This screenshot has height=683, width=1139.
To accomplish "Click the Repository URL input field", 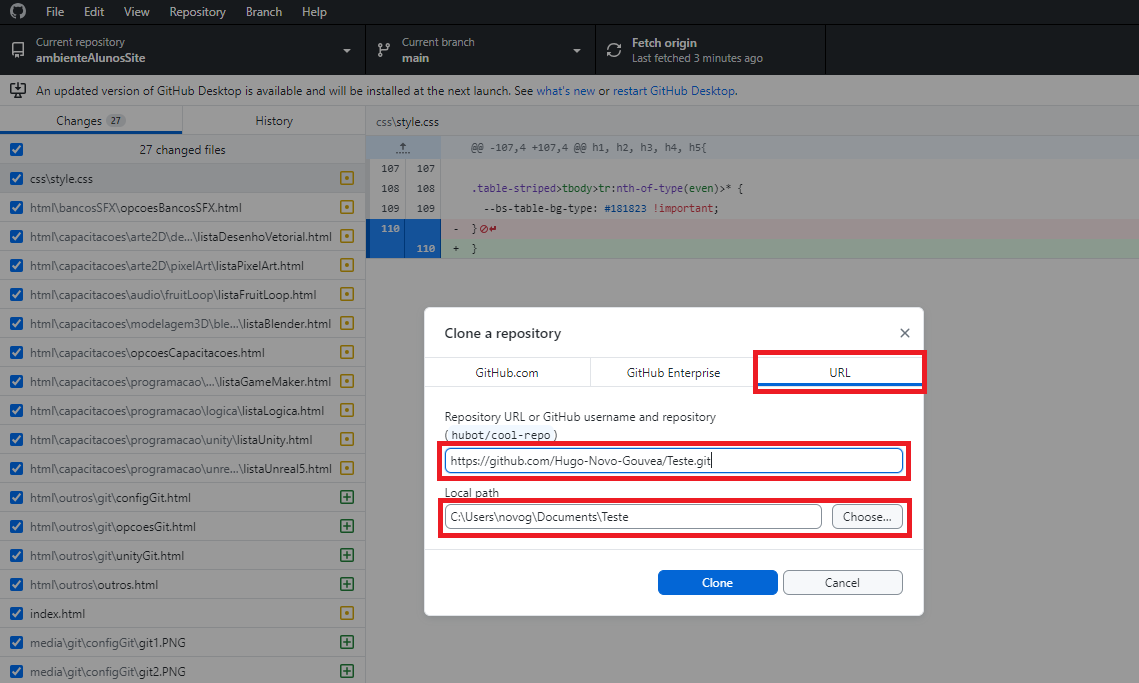I will click(x=673, y=461).
